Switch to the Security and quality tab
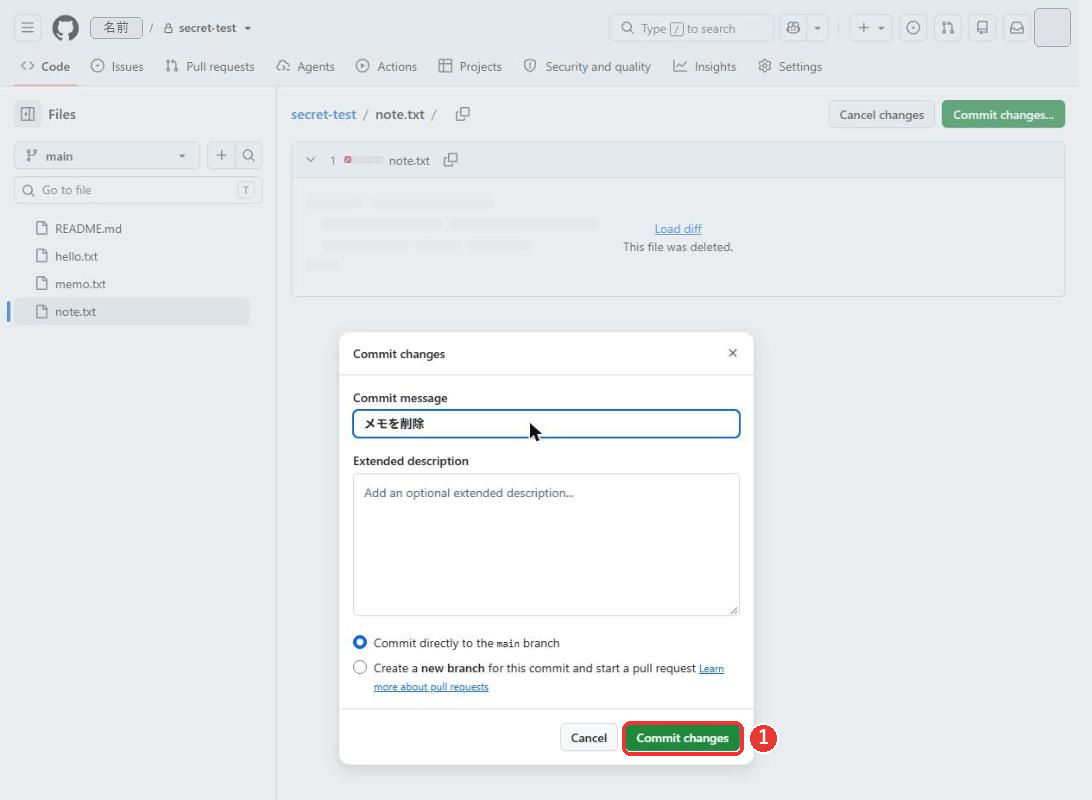 [x=587, y=66]
